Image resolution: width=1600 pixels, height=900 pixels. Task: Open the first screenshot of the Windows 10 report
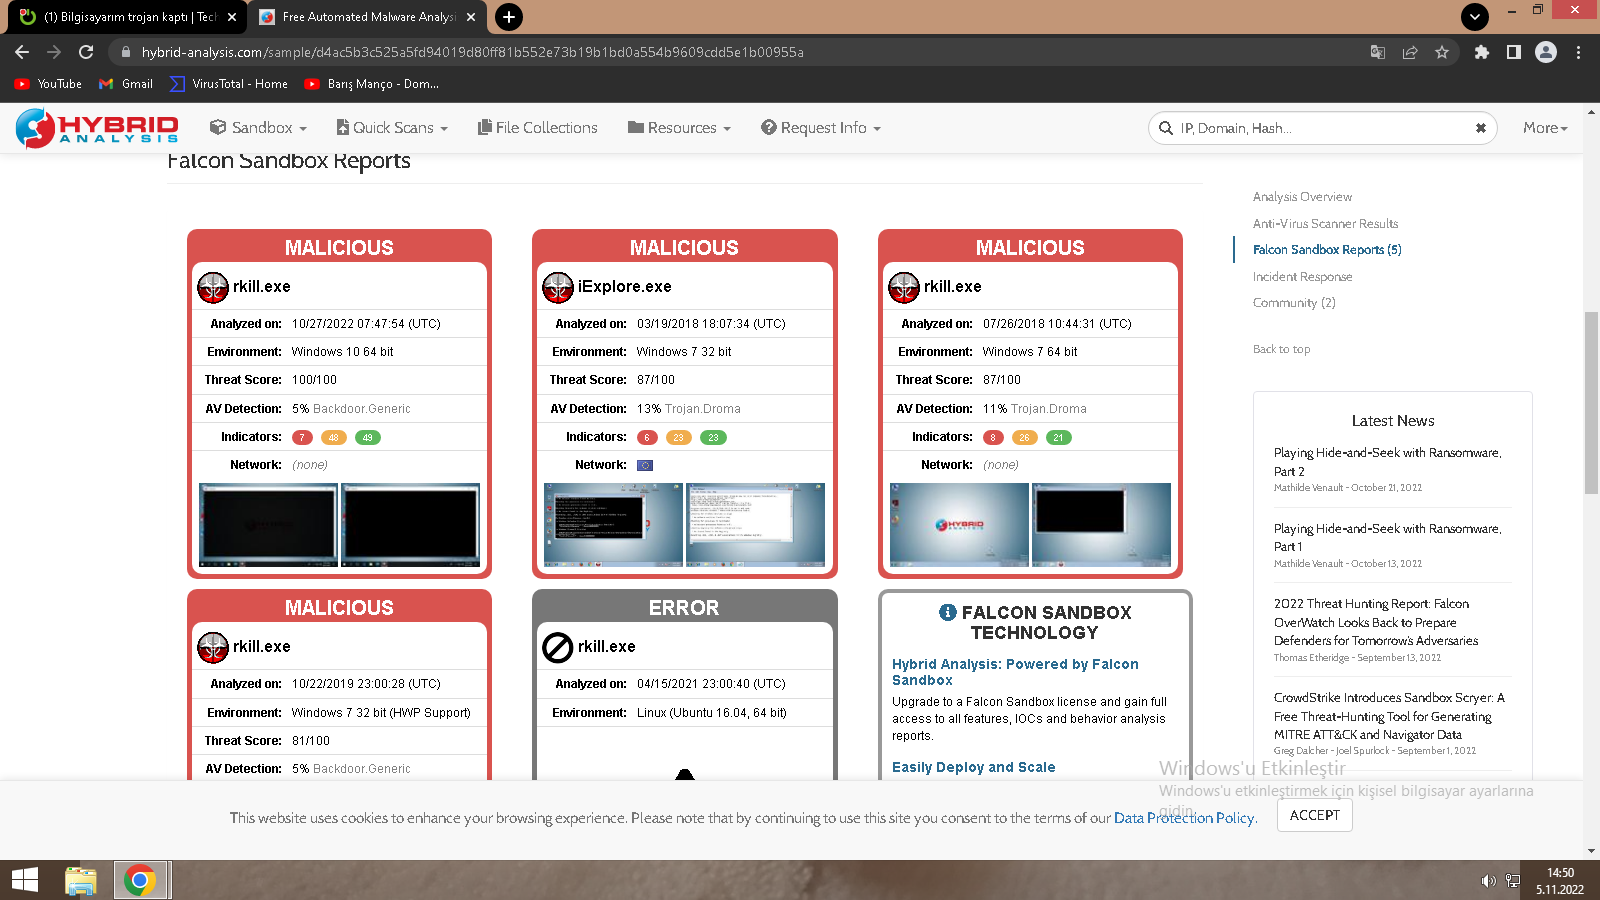[269, 525]
